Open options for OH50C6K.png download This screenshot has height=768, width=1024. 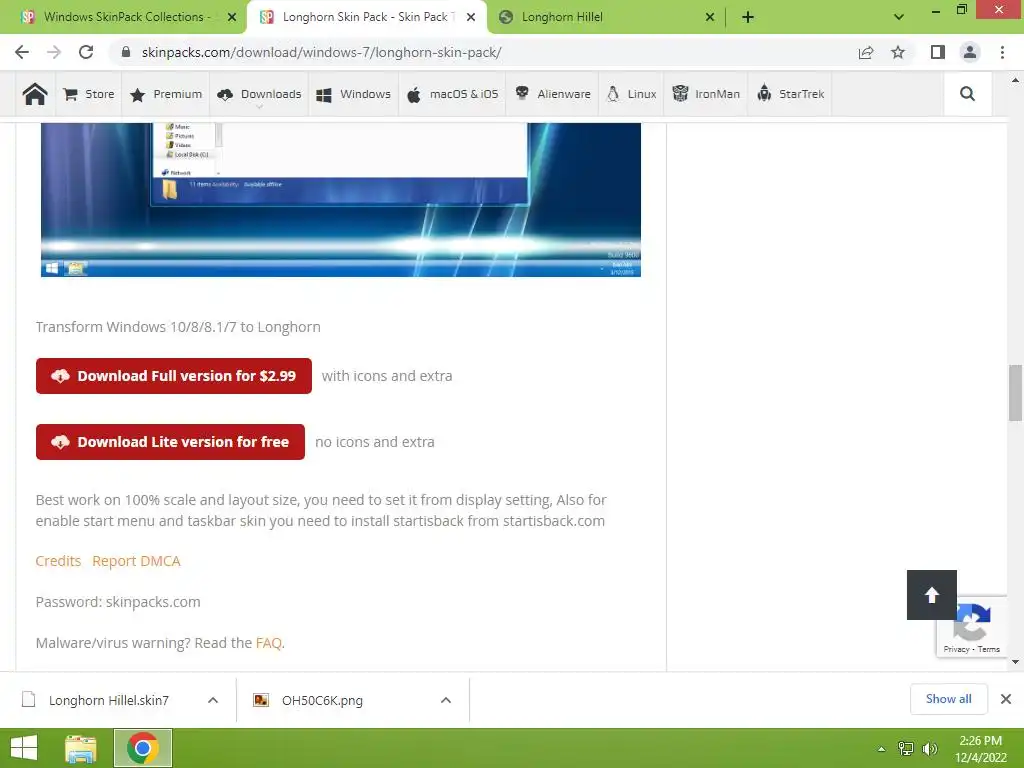pos(446,700)
